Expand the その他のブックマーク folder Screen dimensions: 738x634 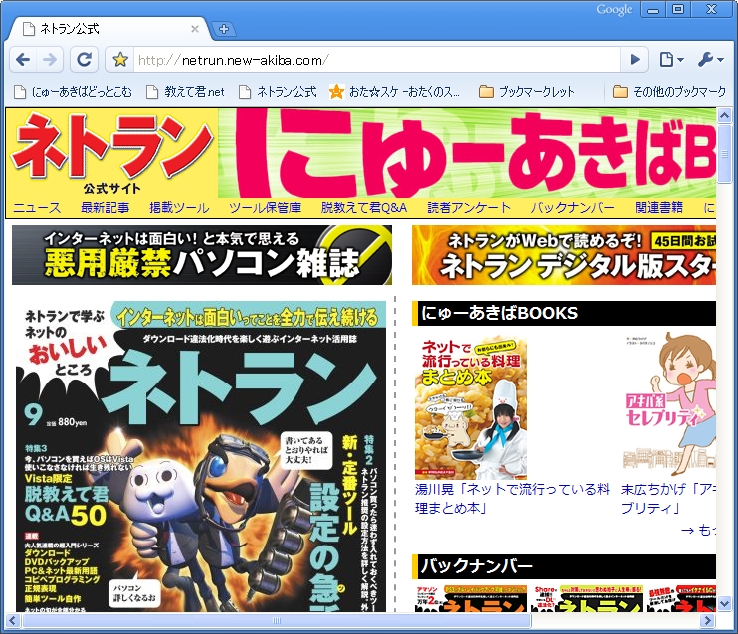tap(670, 92)
